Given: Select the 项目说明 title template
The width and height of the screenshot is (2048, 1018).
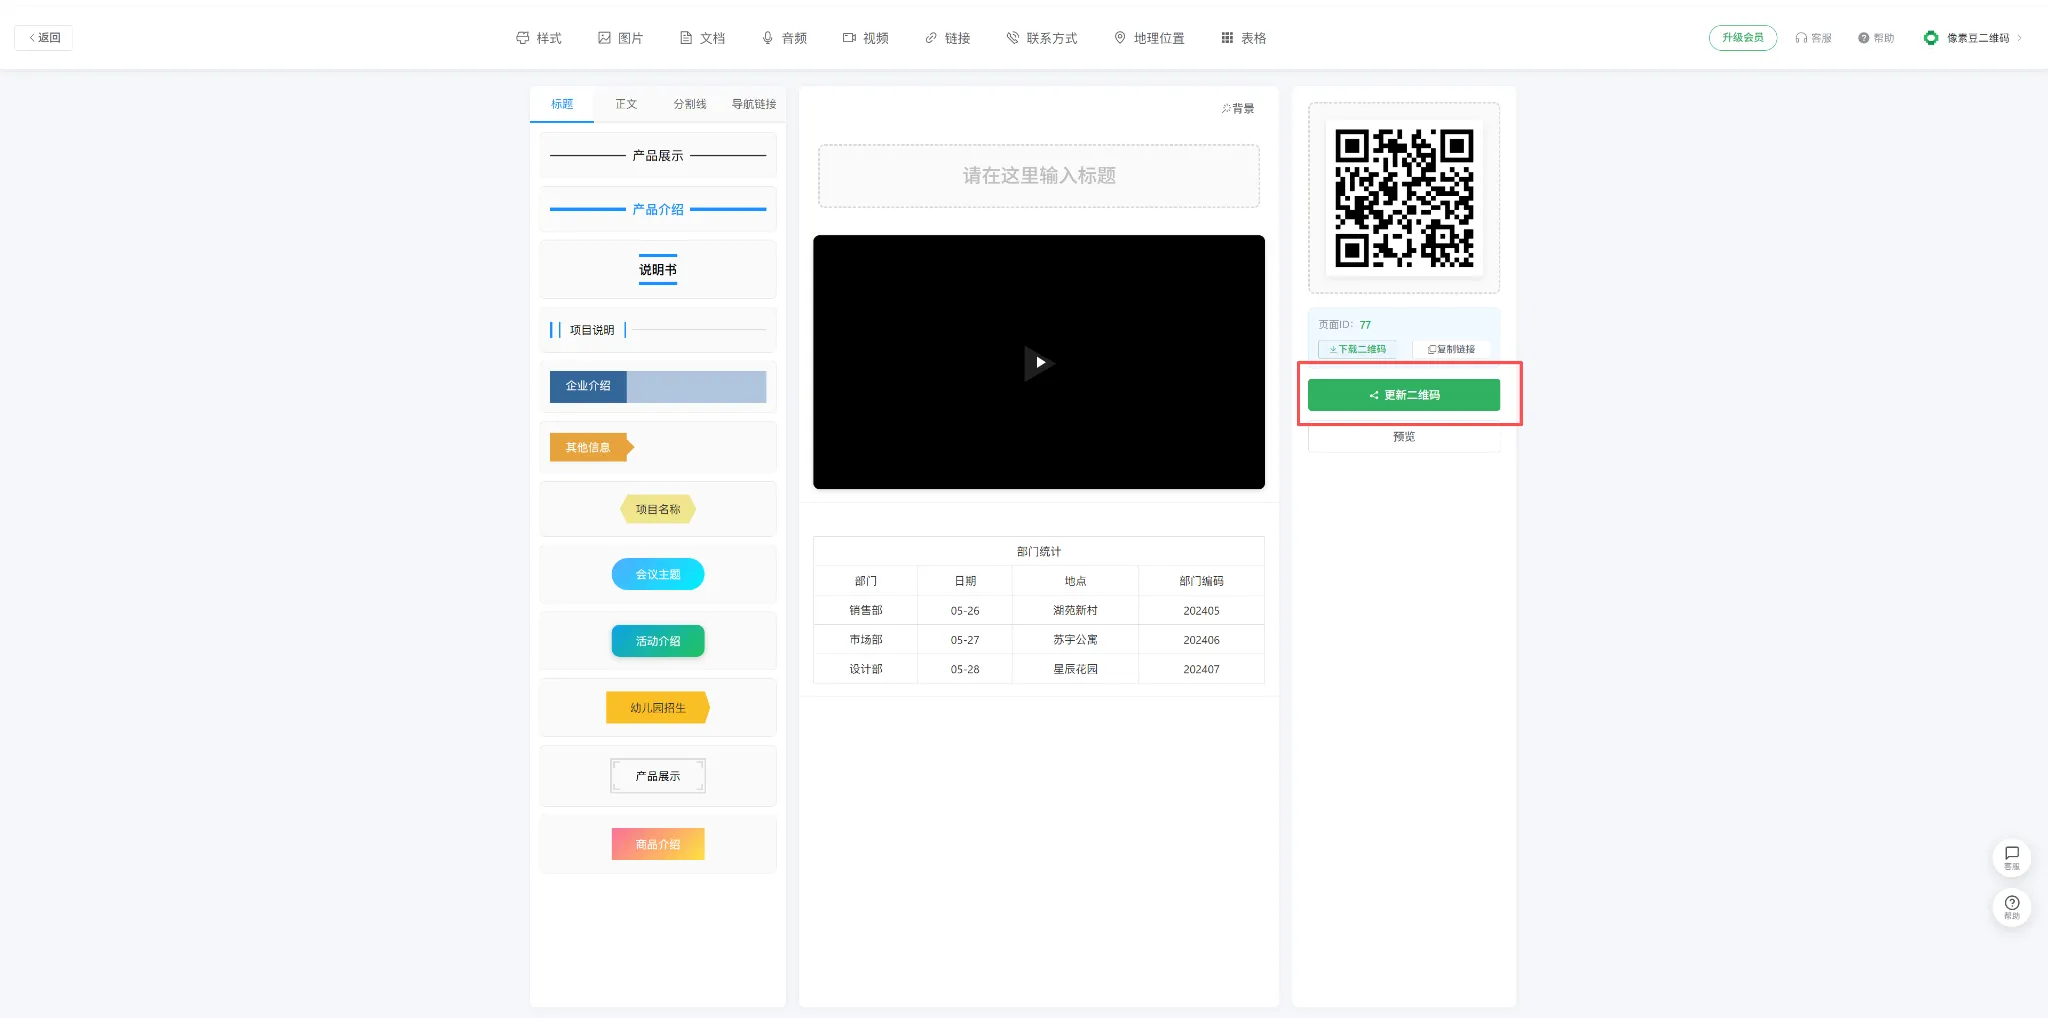Looking at the screenshot, I should pos(658,330).
